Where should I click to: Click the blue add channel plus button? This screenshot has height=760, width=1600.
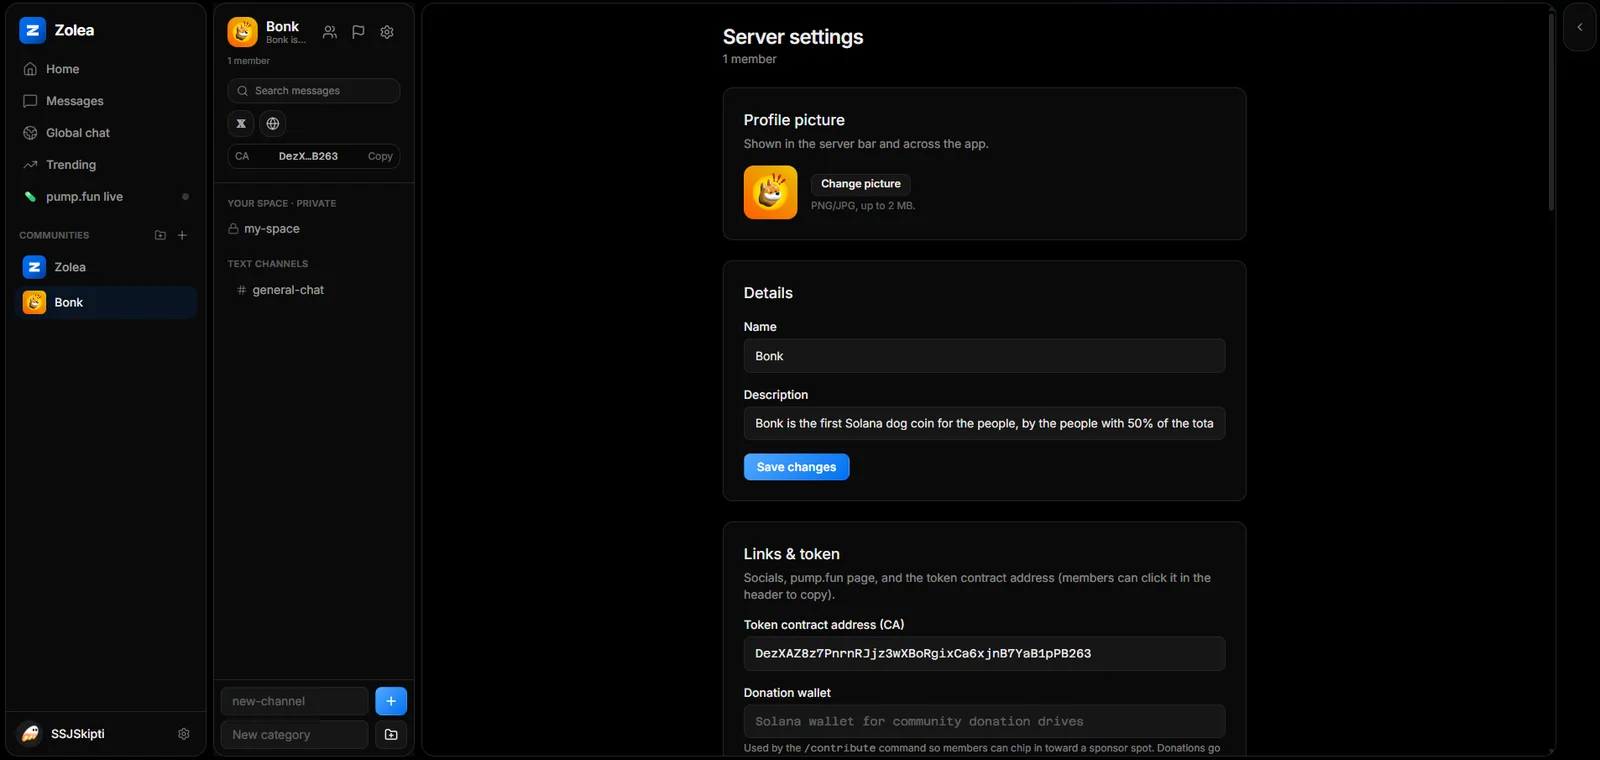coord(391,701)
